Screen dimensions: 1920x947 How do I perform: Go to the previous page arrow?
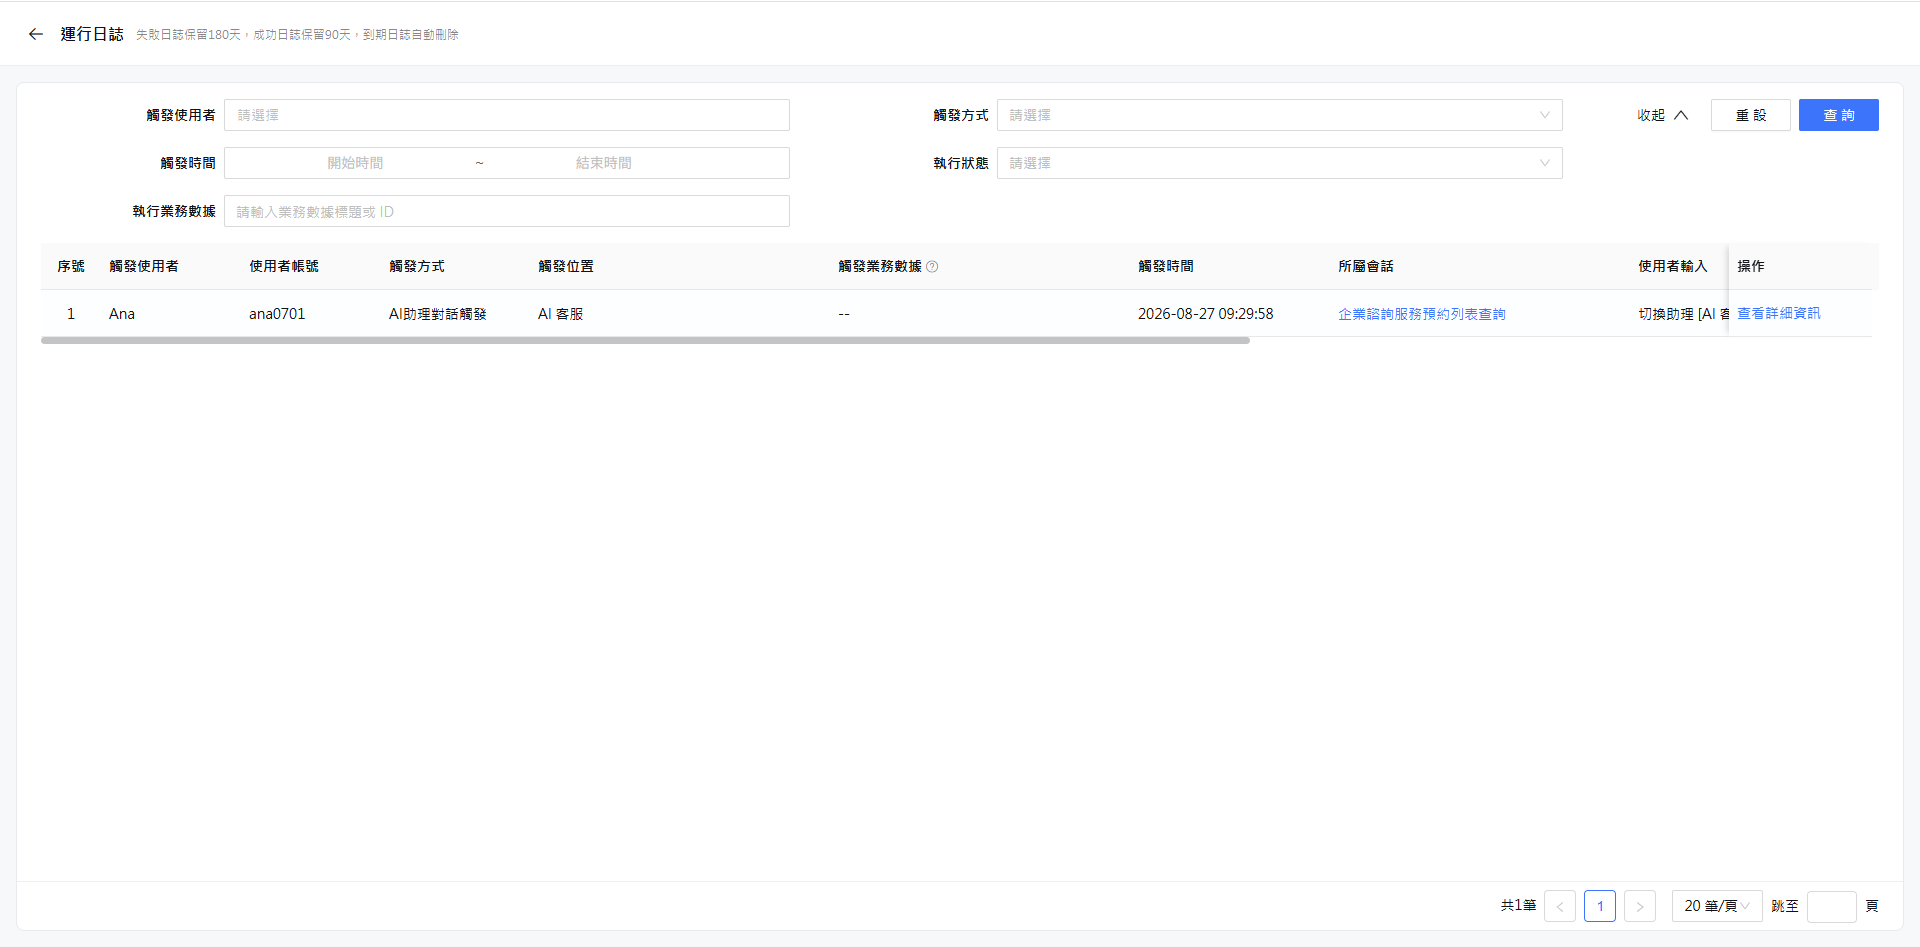point(1560,906)
